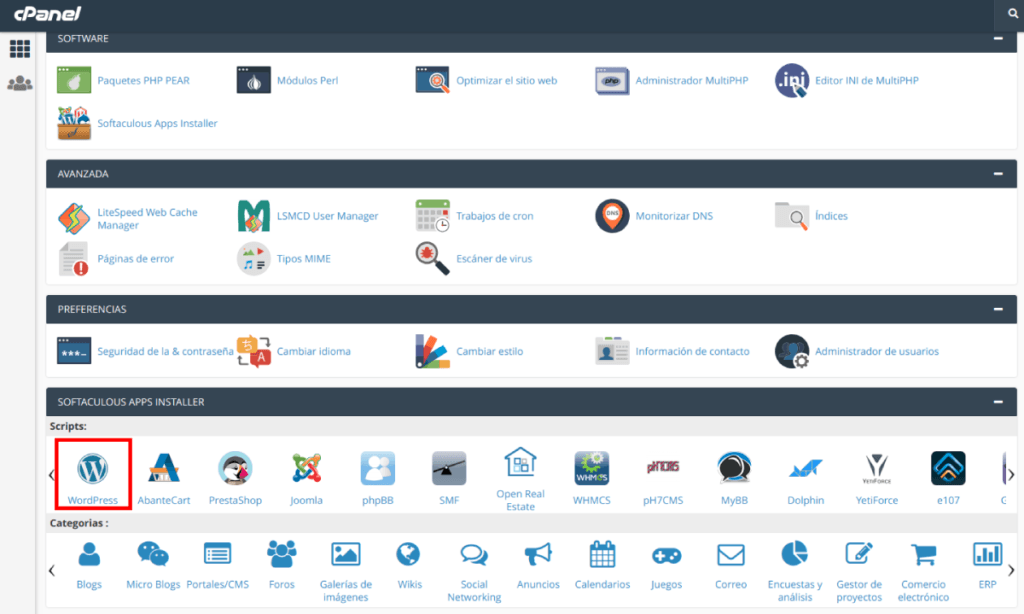Image resolution: width=1024 pixels, height=614 pixels.
Task: Open Editor INI de MultiPHP icon
Action: coord(792,80)
